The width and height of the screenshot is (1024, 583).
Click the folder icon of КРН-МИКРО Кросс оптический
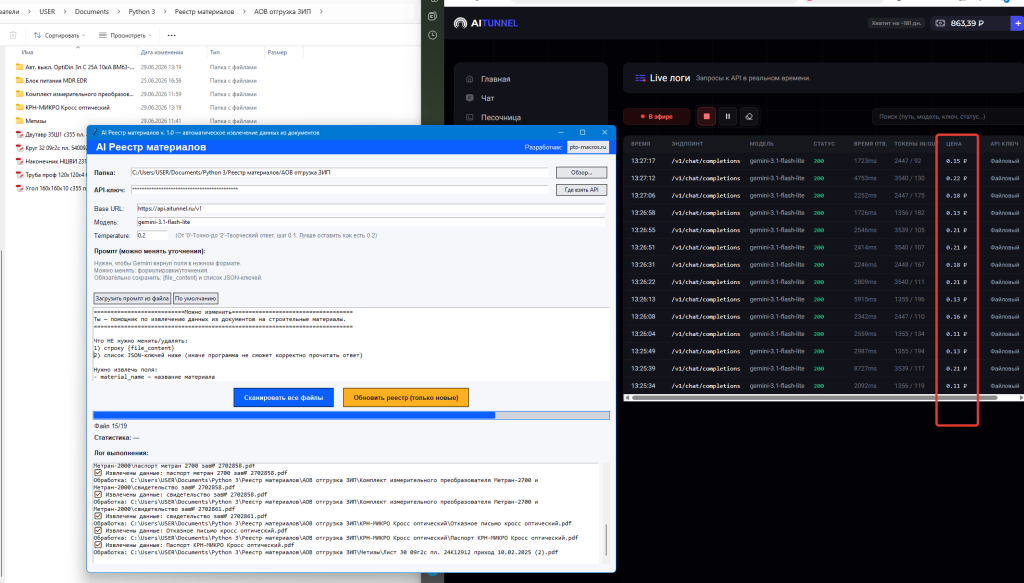pos(20,107)
